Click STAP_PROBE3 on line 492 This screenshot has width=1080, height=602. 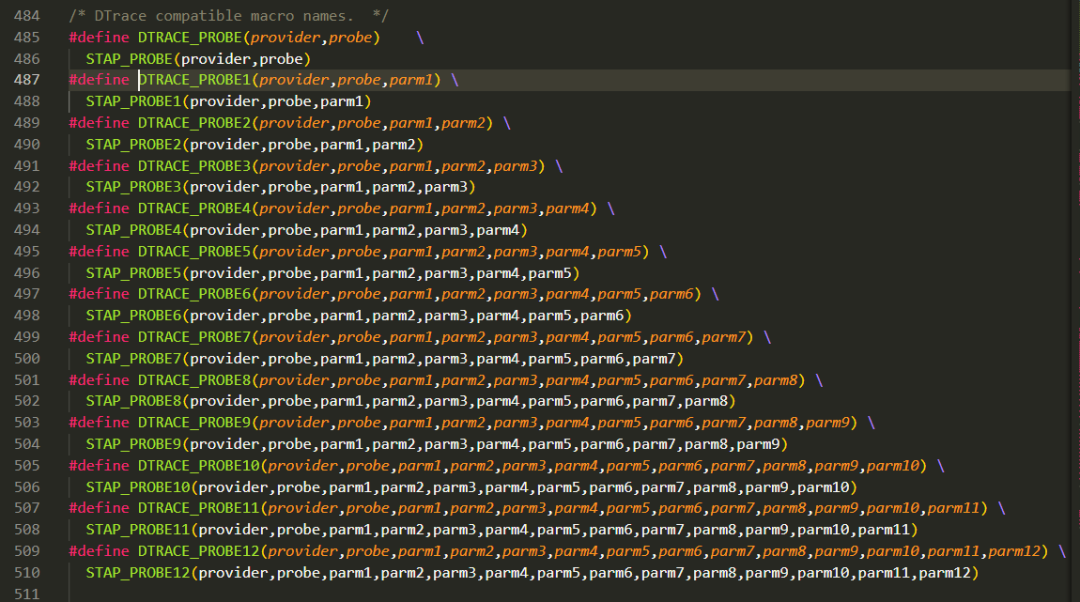[133, 187]
